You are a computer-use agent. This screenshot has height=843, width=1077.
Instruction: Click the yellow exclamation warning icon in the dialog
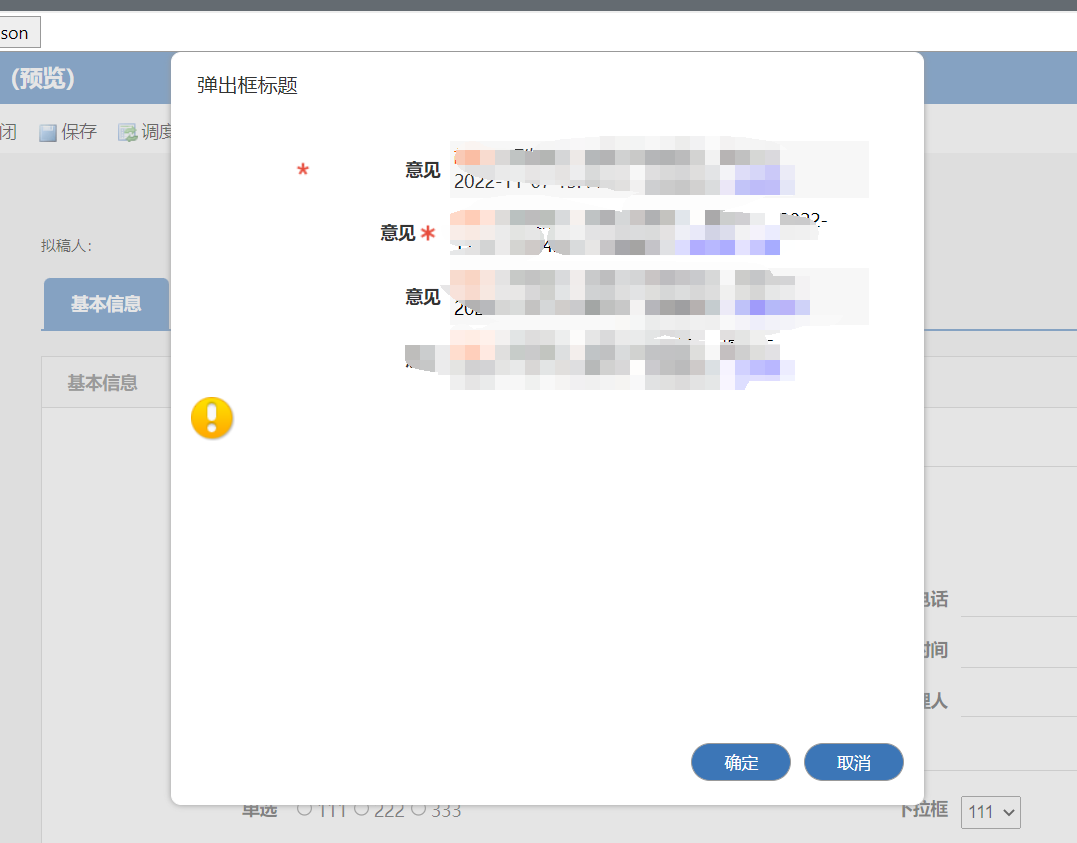(x=211, y=418)
